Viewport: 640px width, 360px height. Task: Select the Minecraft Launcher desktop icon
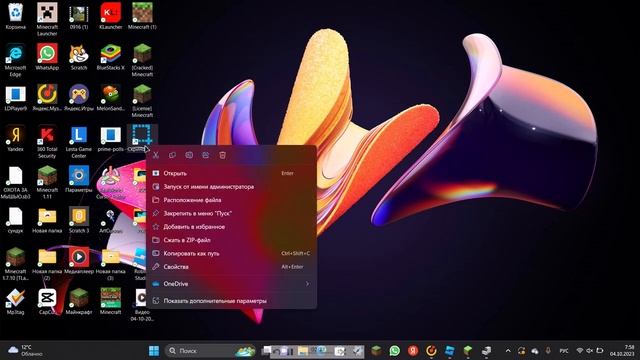coord(47,19)
